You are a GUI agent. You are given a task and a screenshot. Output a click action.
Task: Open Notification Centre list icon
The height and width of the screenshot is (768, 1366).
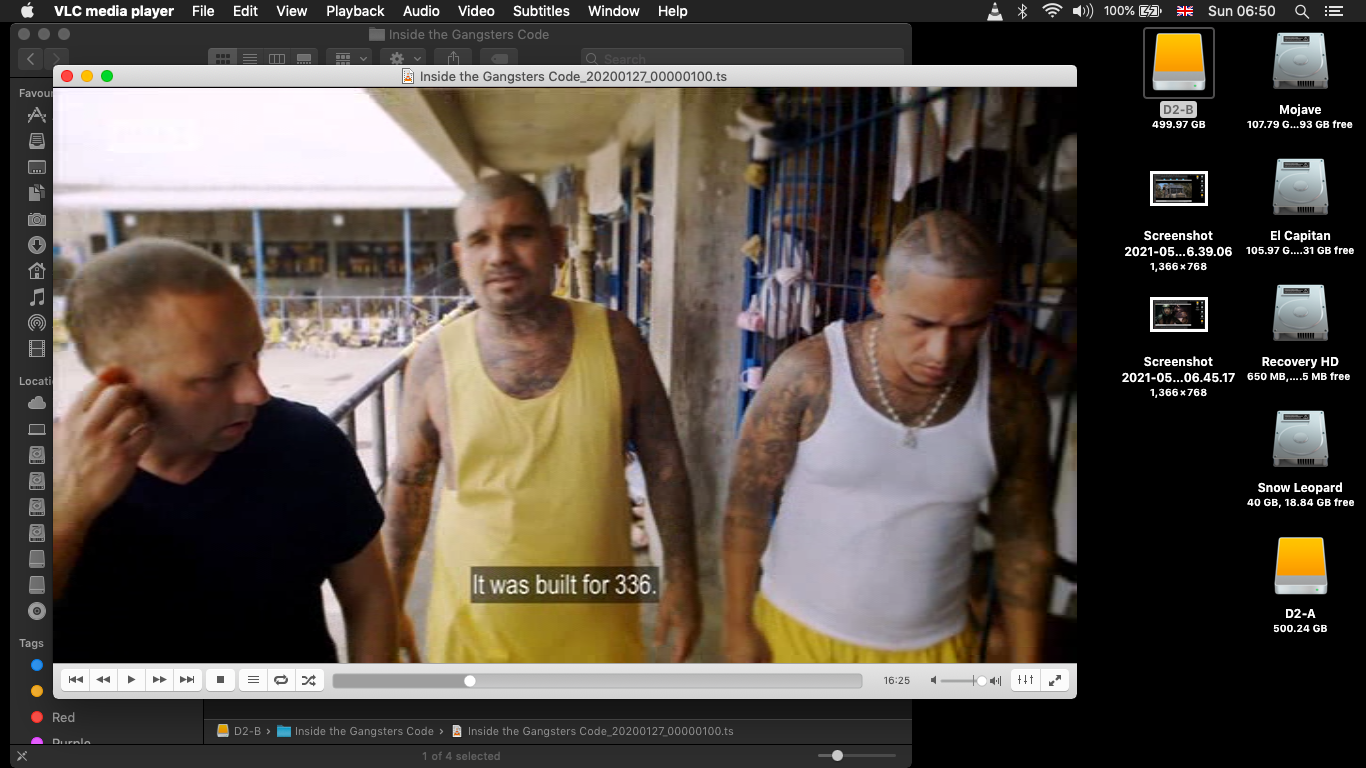tap(1333, 11)
